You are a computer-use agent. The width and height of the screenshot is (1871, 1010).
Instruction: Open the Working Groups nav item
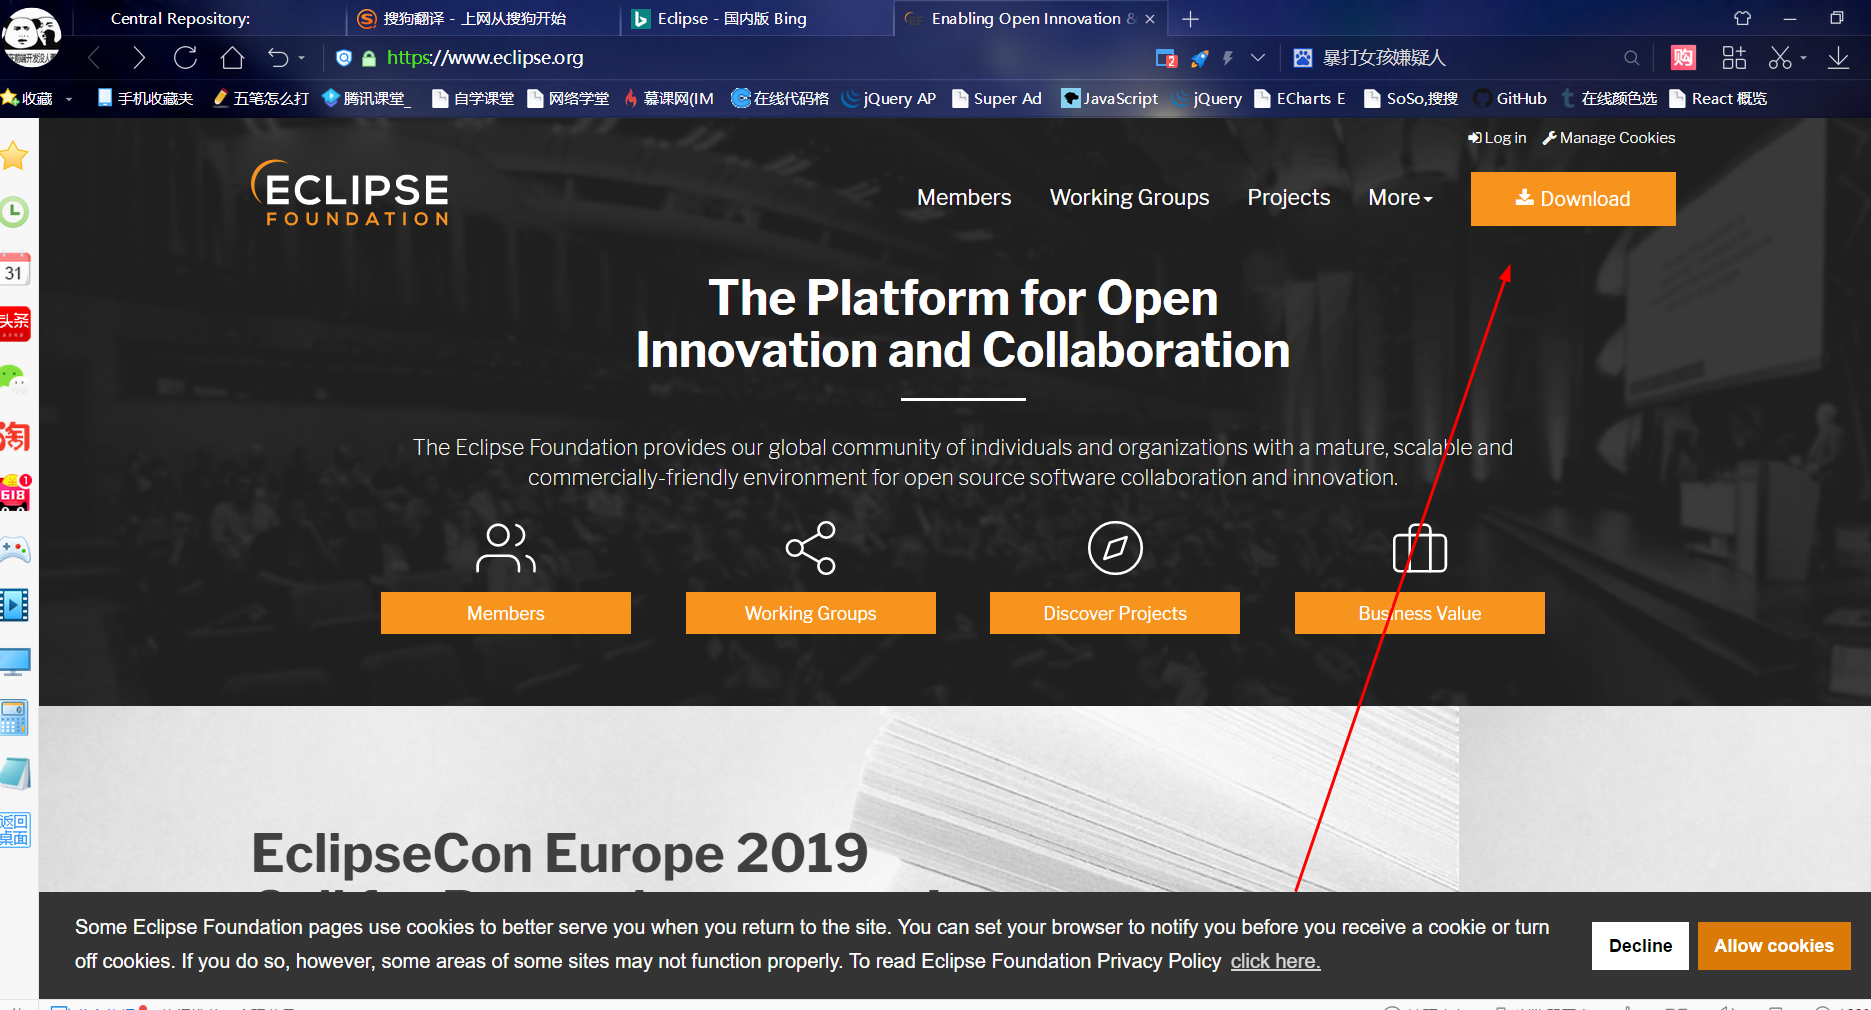pyautogui.click(x=1129, y=197)
